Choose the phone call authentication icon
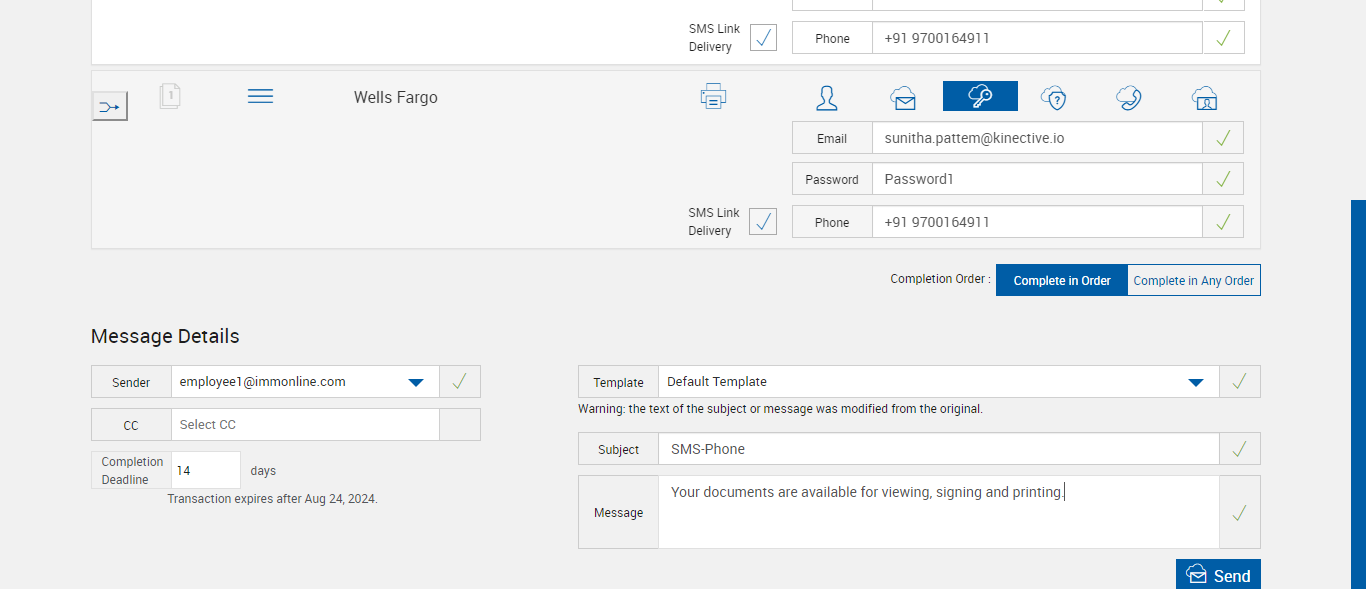Image resolution: width=1366 pixels, height=589 pixels. point(1129,97)
